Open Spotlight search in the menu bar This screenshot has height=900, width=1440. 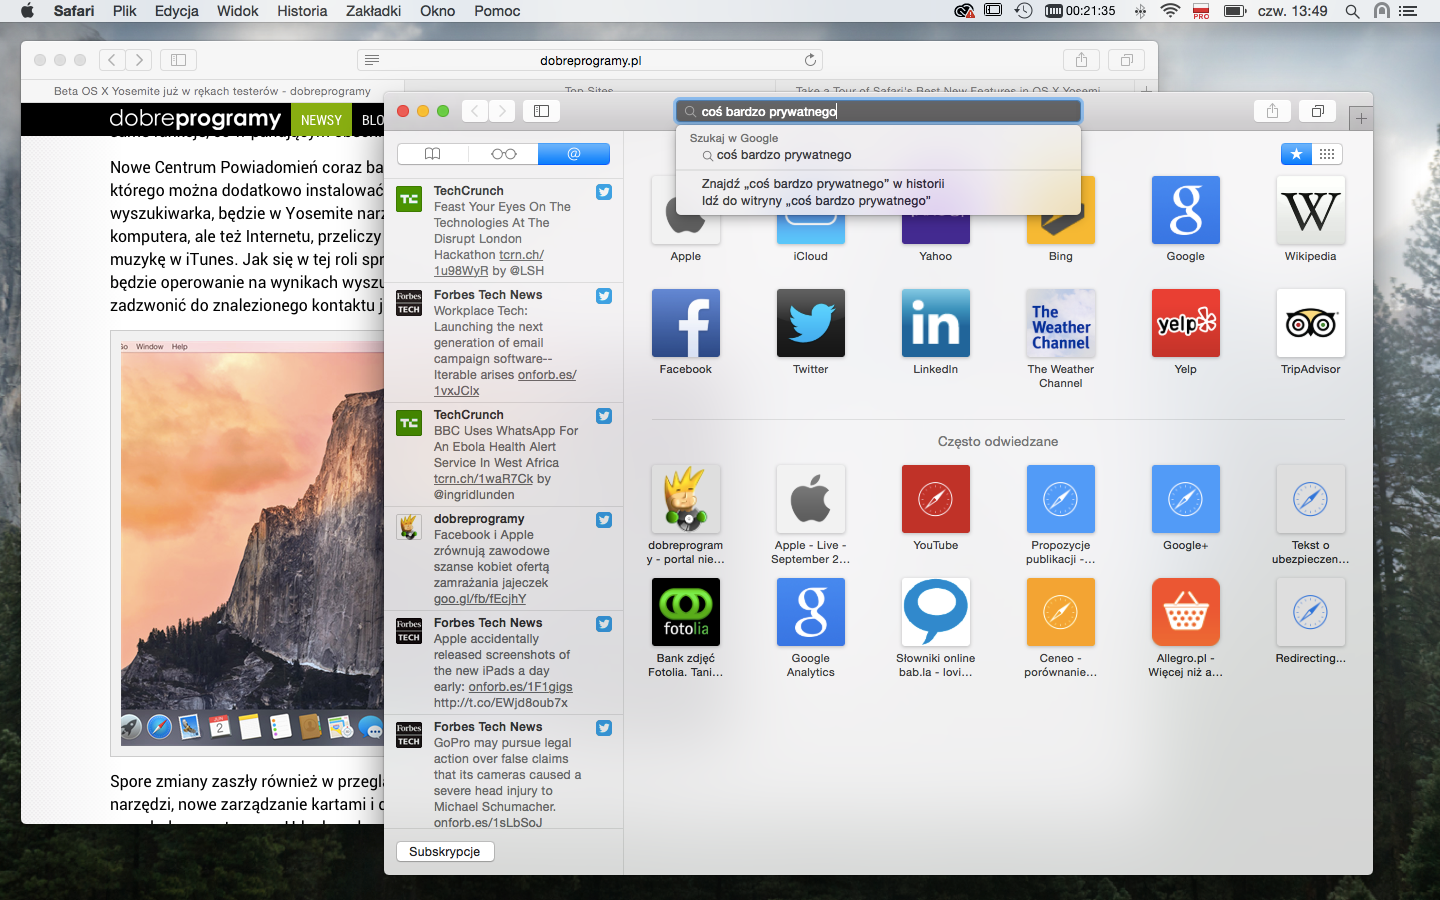[x=1352, y=11]
